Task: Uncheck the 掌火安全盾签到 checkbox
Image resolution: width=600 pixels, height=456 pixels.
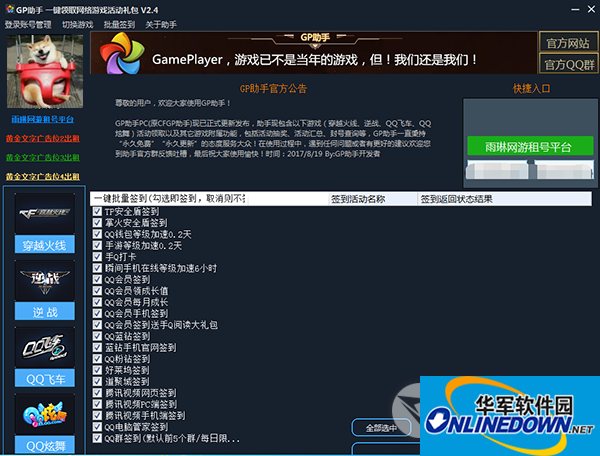Action: coord(97,223)
